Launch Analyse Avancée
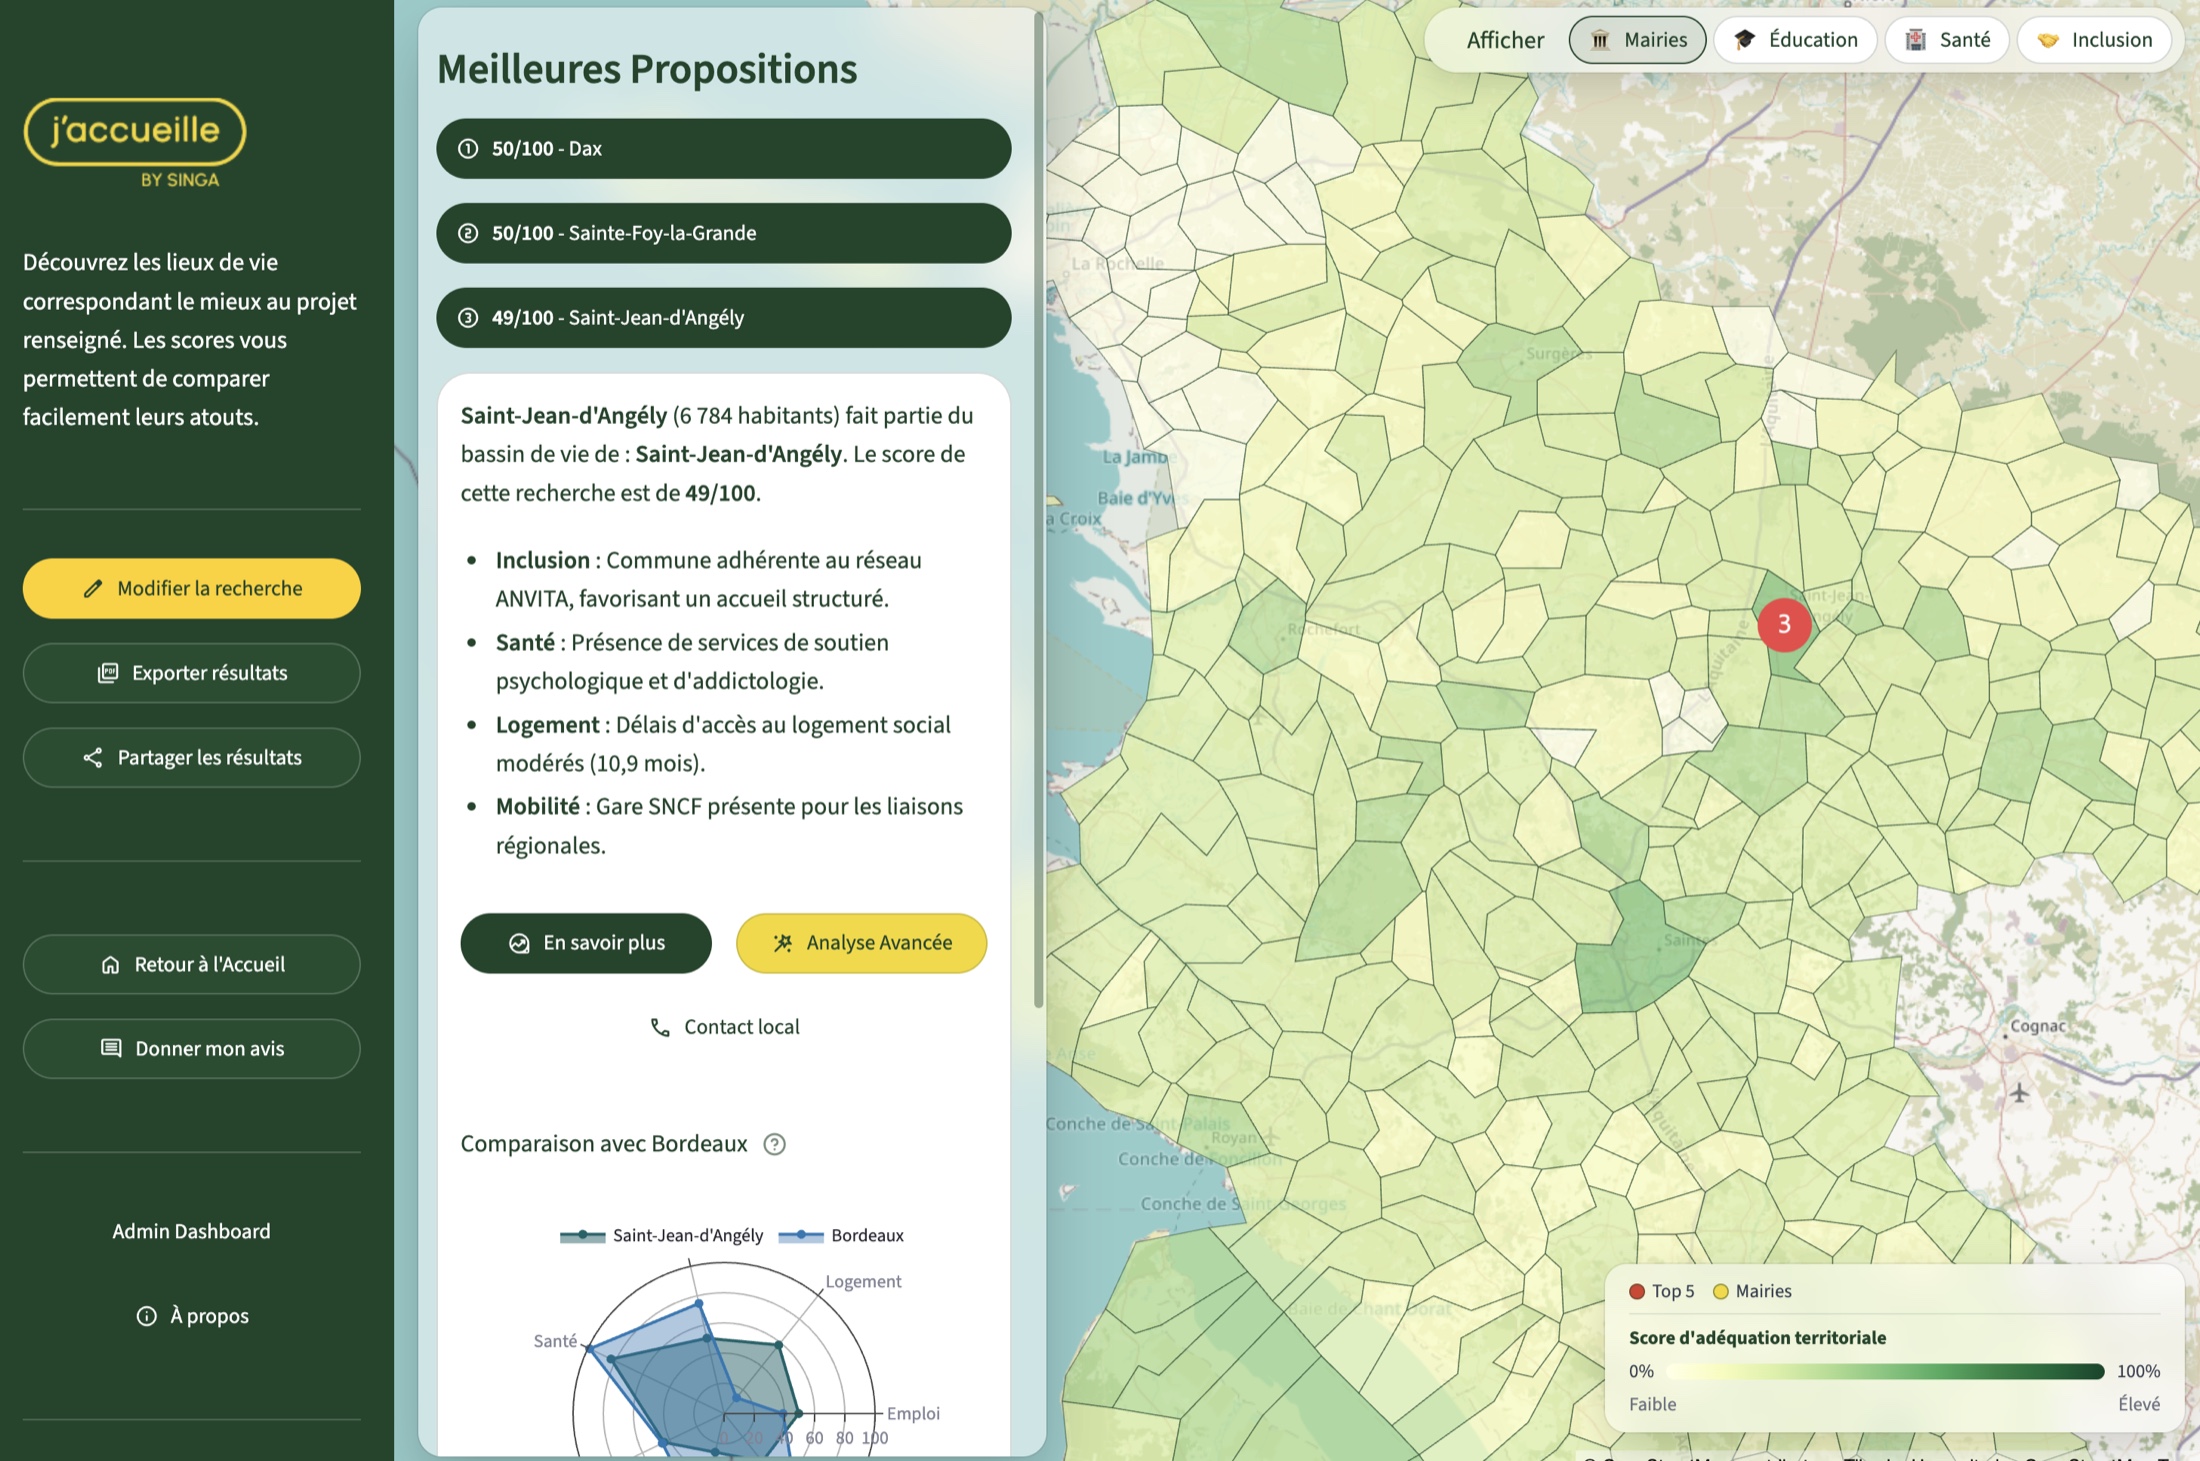Viewport: 2200px width, 1461px height. 862,943
